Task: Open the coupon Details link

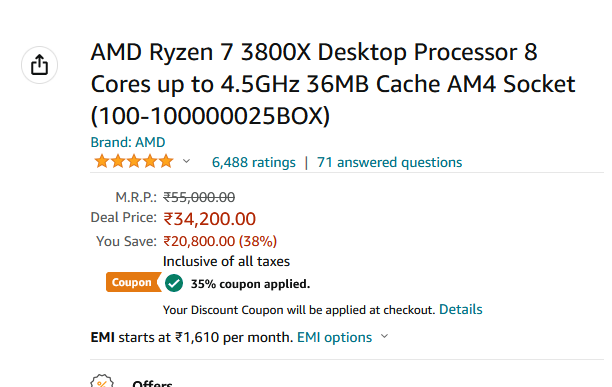Action: [x=461, y=309]
